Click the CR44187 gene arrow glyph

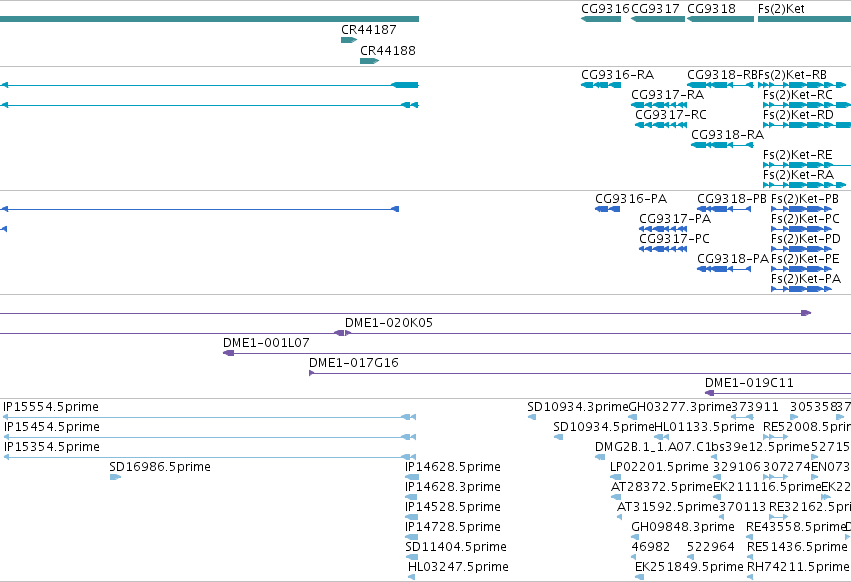[x=349, y=40]
